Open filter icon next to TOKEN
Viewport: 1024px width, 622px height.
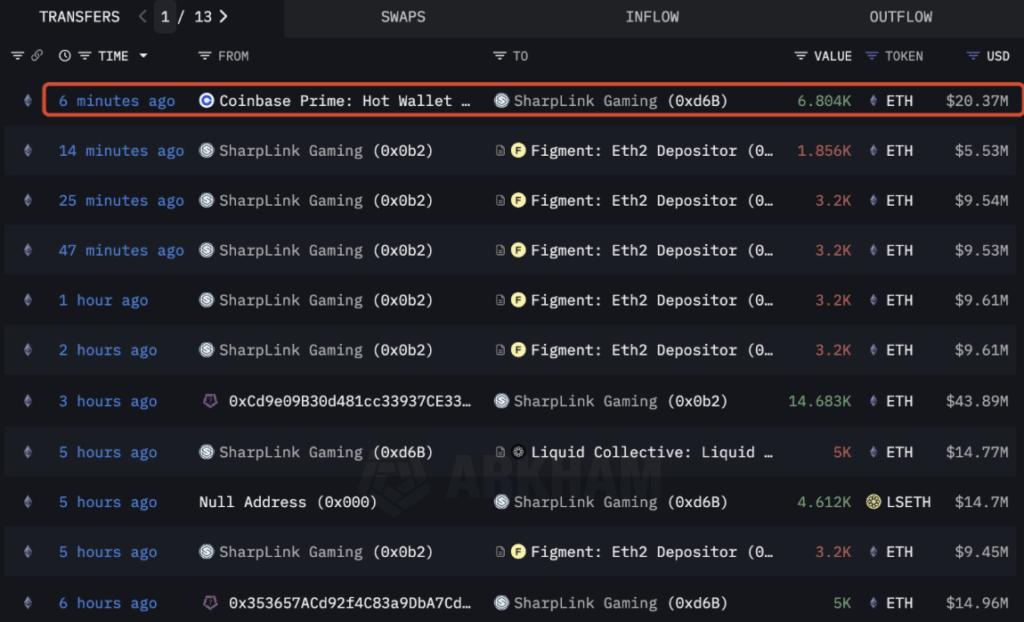coord(871,56)
